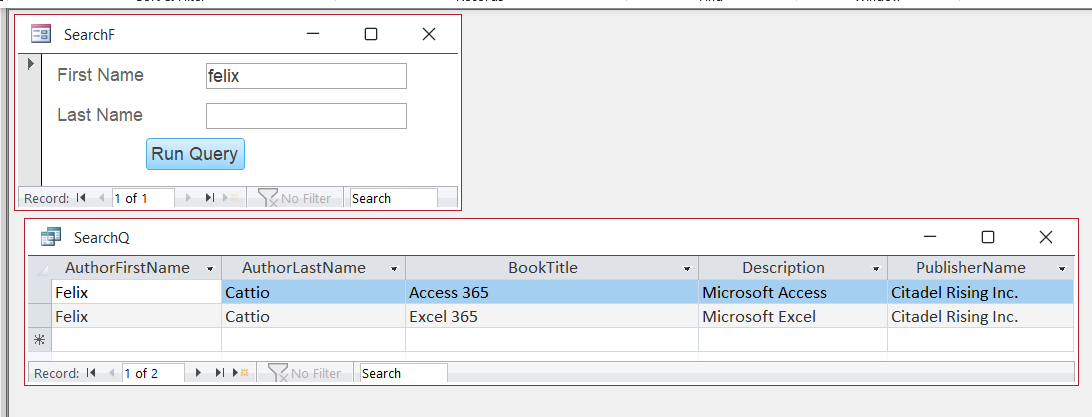Expand the BookTitle column dropdown arrow
The image size is (1092, 417).
pyautogui.click(x=687, y=269)
